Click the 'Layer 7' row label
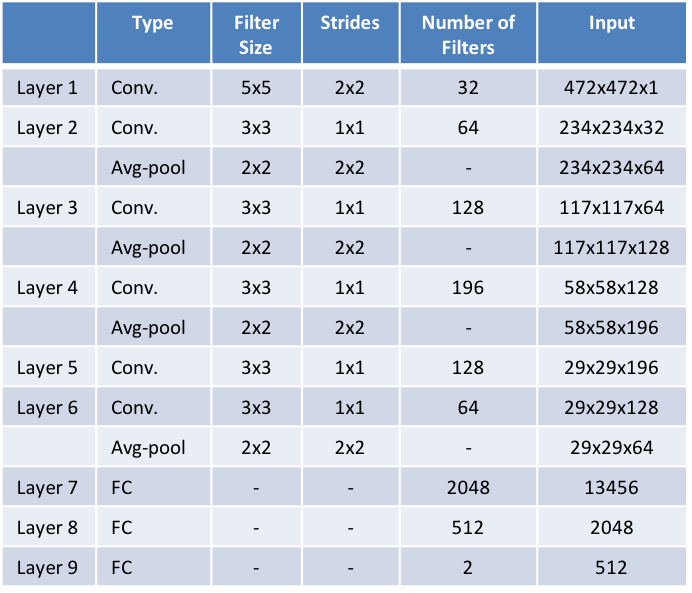The image size is (692, 593). point(47,488)
